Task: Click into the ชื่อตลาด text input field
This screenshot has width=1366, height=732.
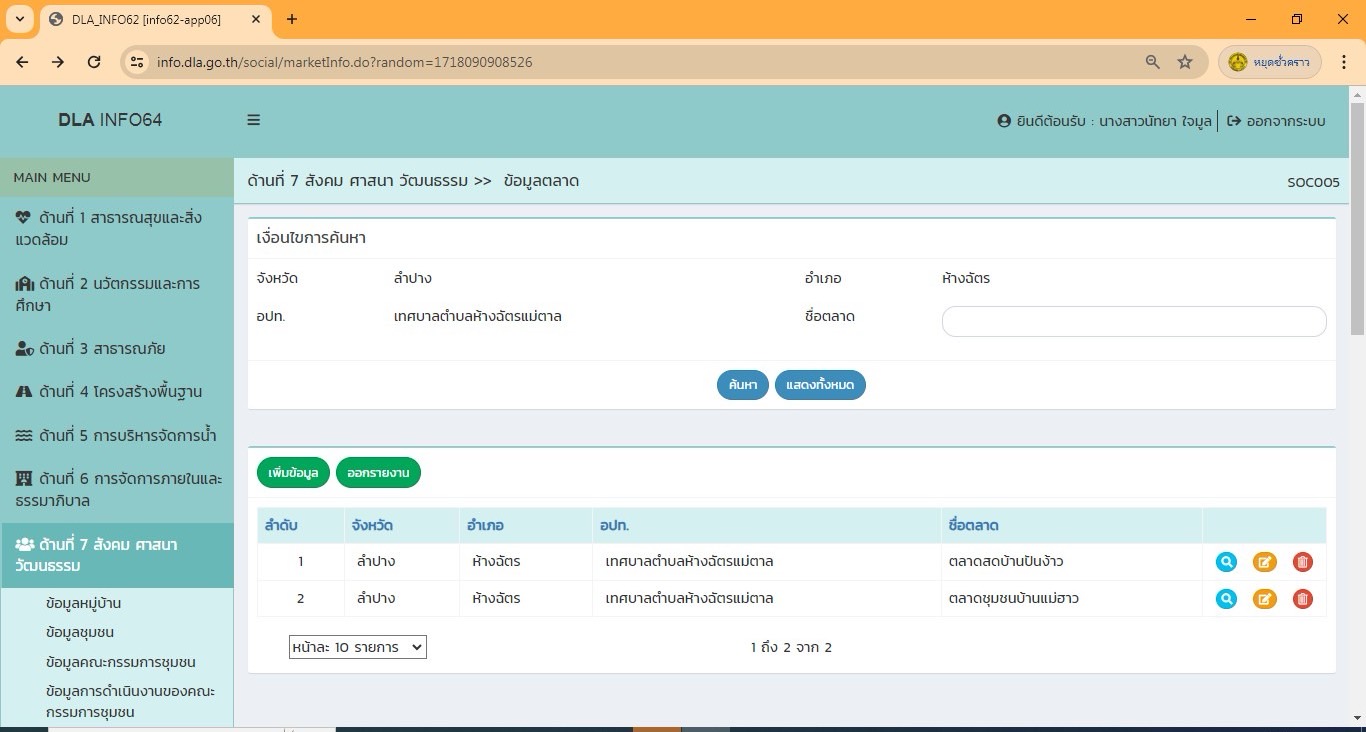Action: tap(1133, 321)
